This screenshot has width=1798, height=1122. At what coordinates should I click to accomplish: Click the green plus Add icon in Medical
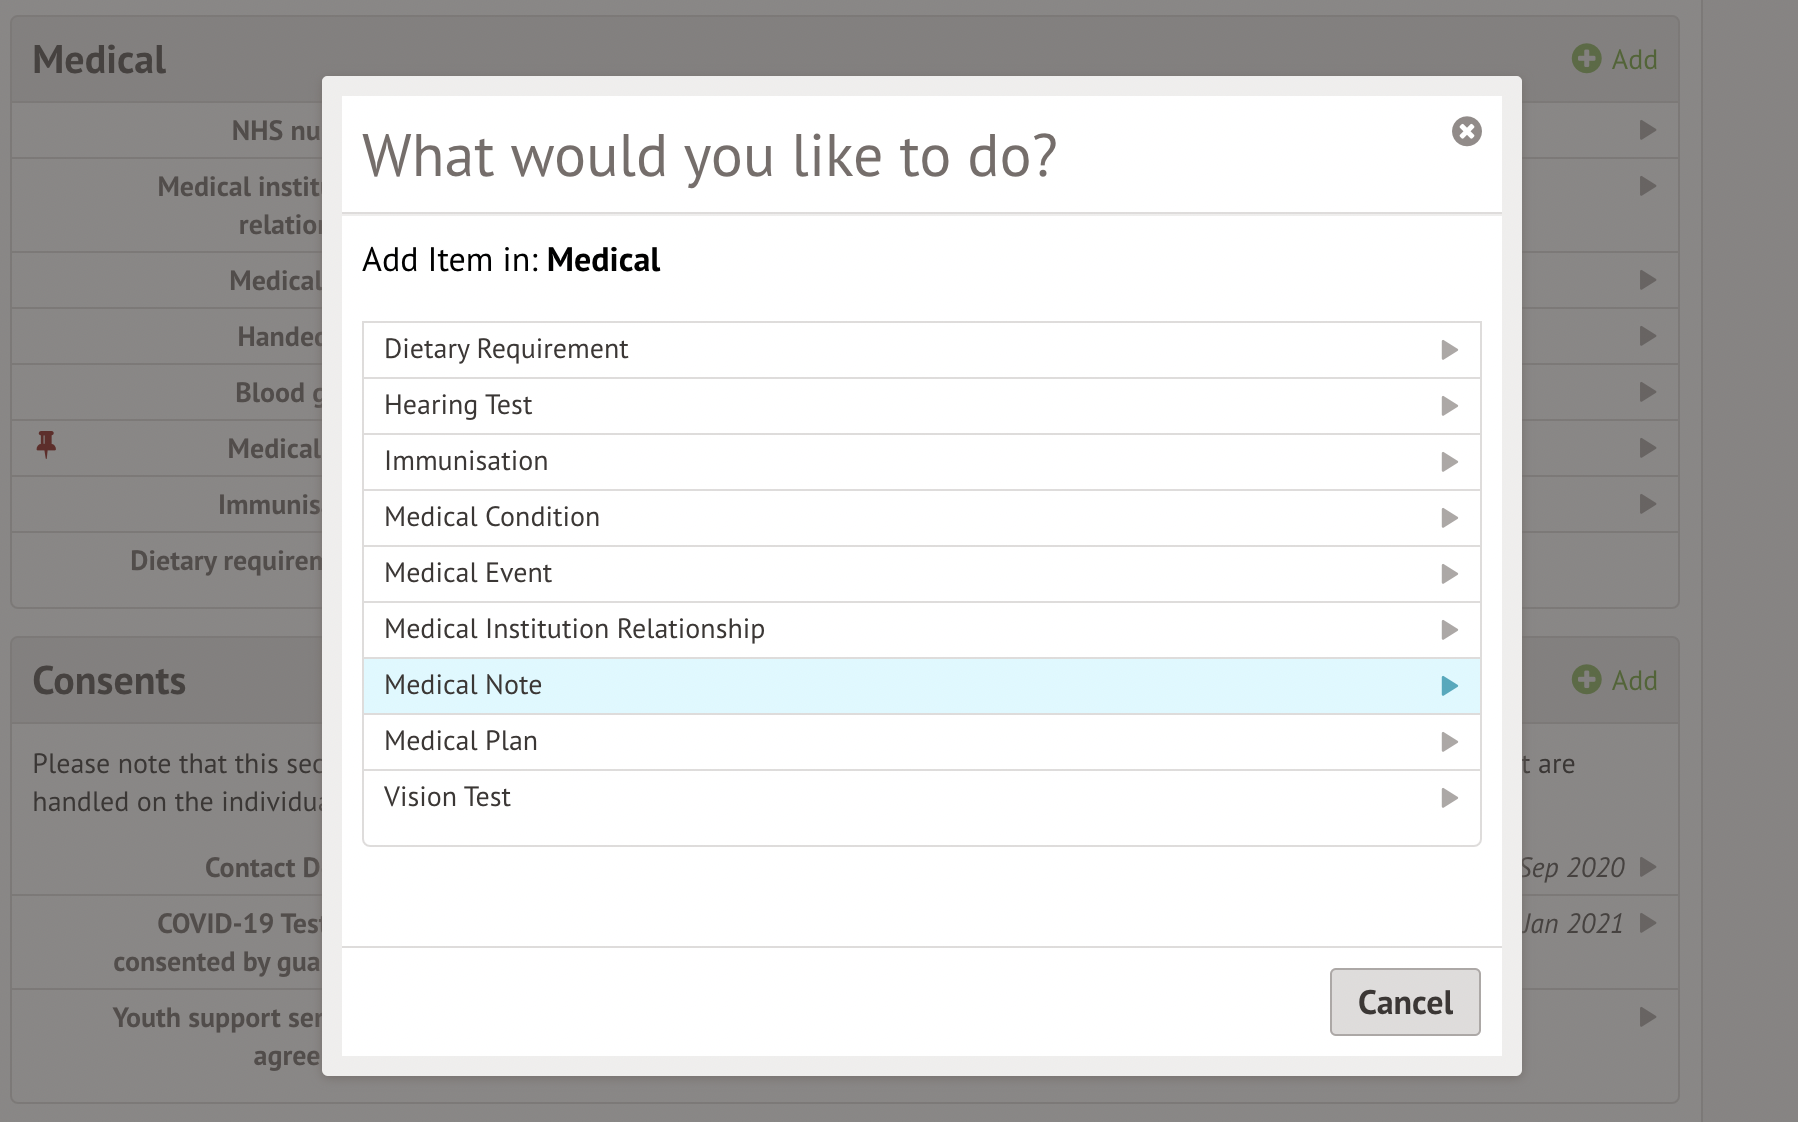click(1586, 59)
